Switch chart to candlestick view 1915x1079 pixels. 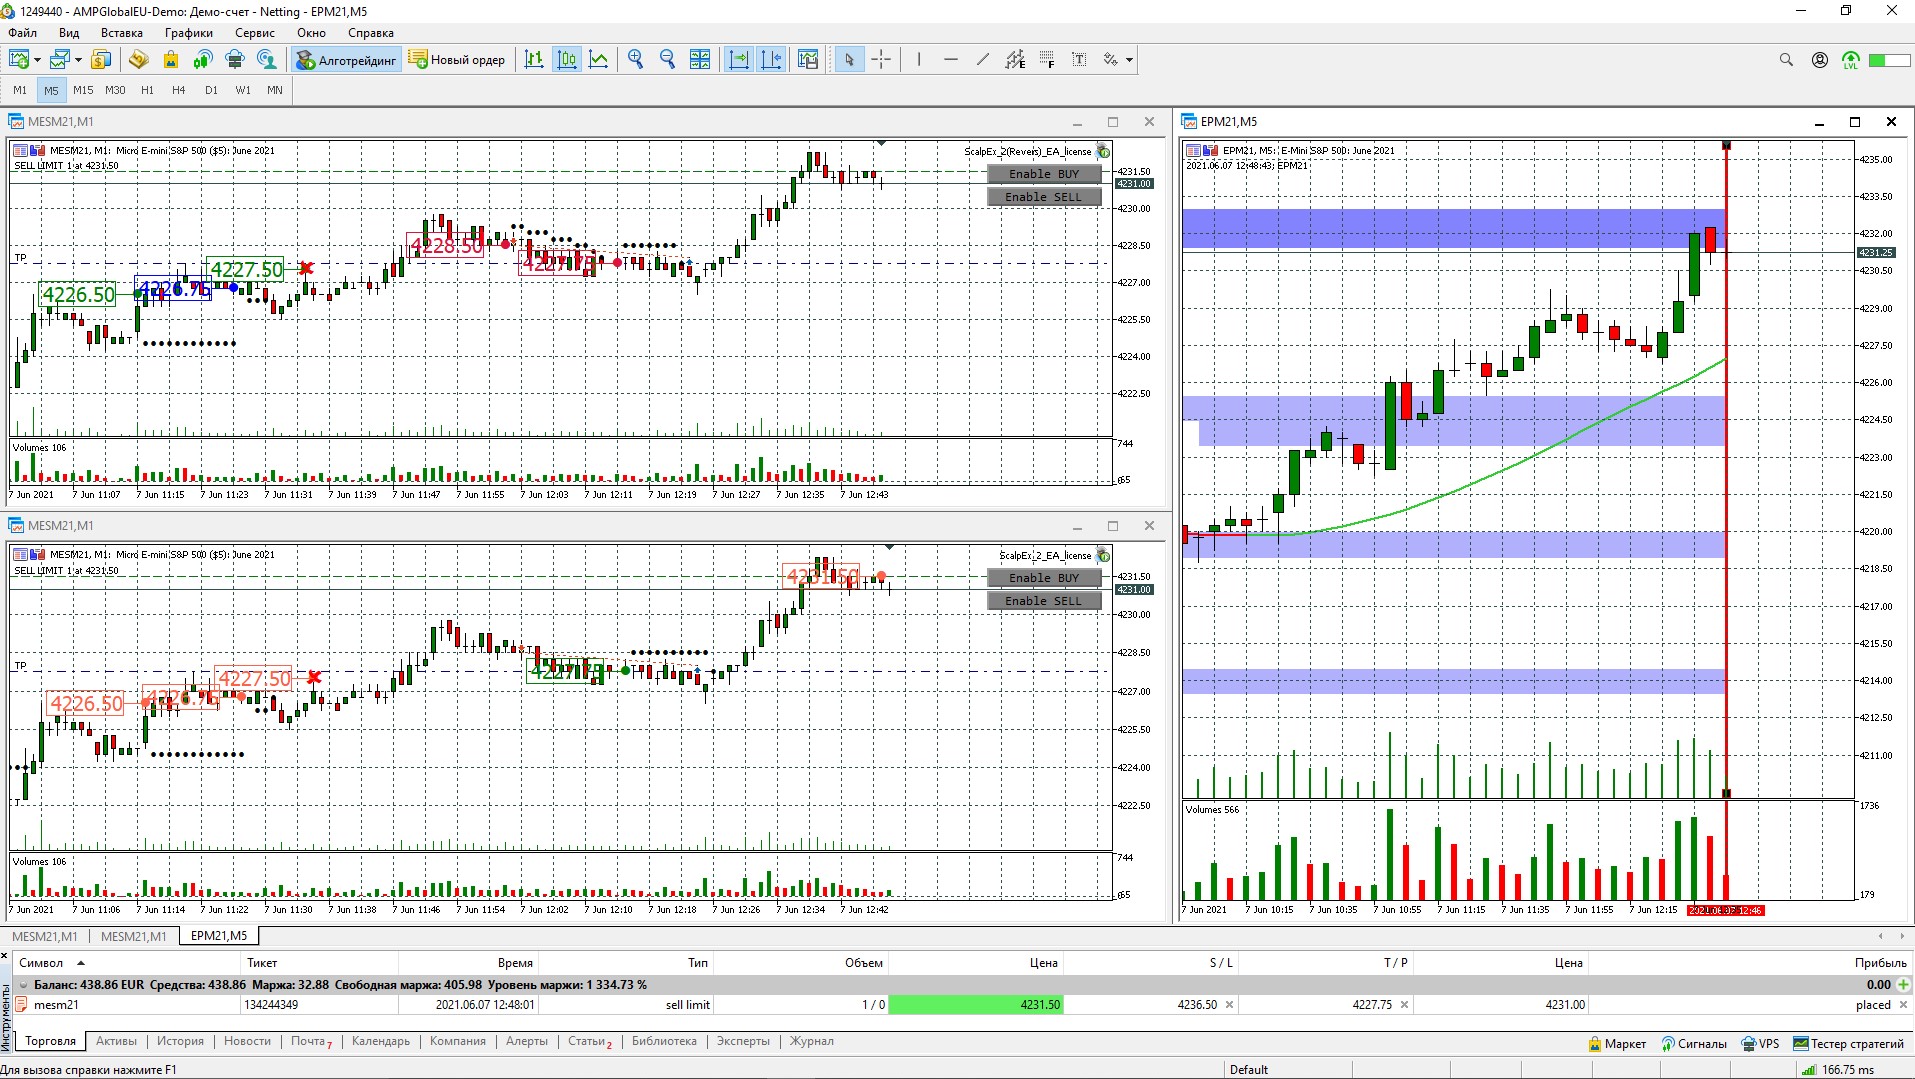click(x=567, y=60)
